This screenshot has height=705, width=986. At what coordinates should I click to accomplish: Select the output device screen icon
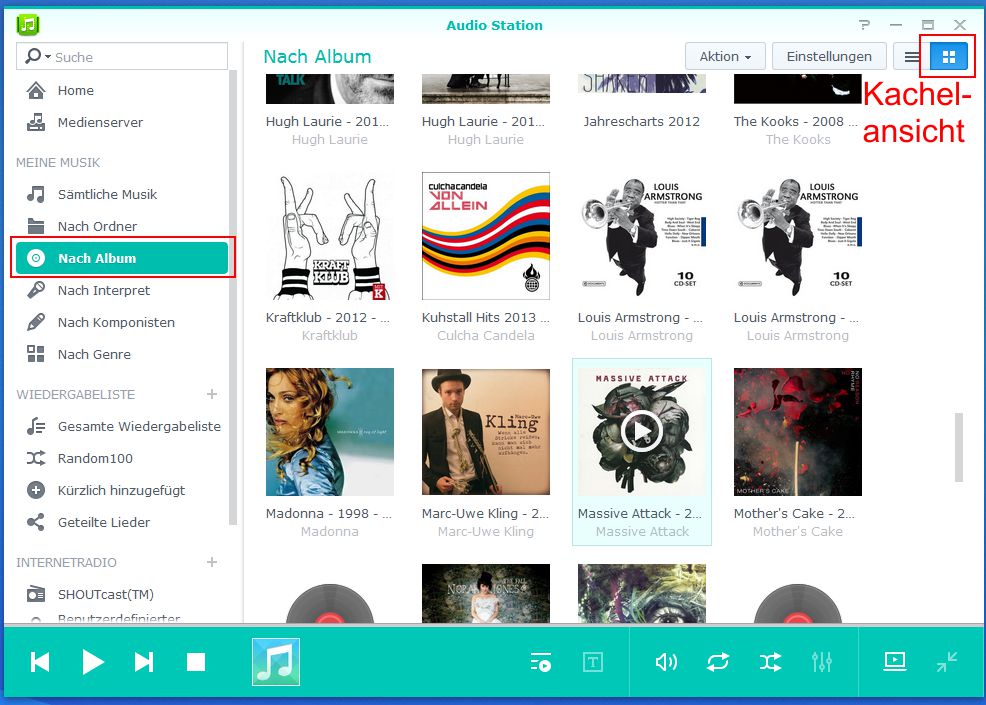(894, 662)
